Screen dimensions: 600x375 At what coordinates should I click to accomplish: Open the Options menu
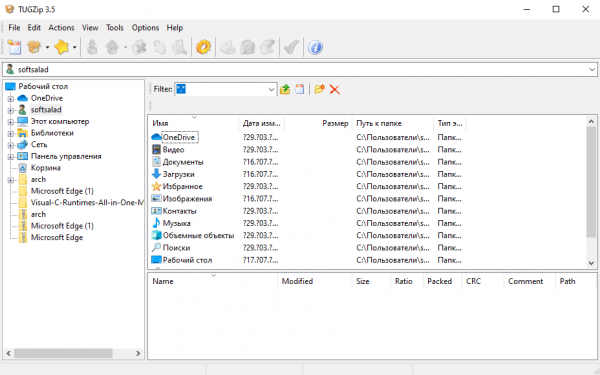145,28
